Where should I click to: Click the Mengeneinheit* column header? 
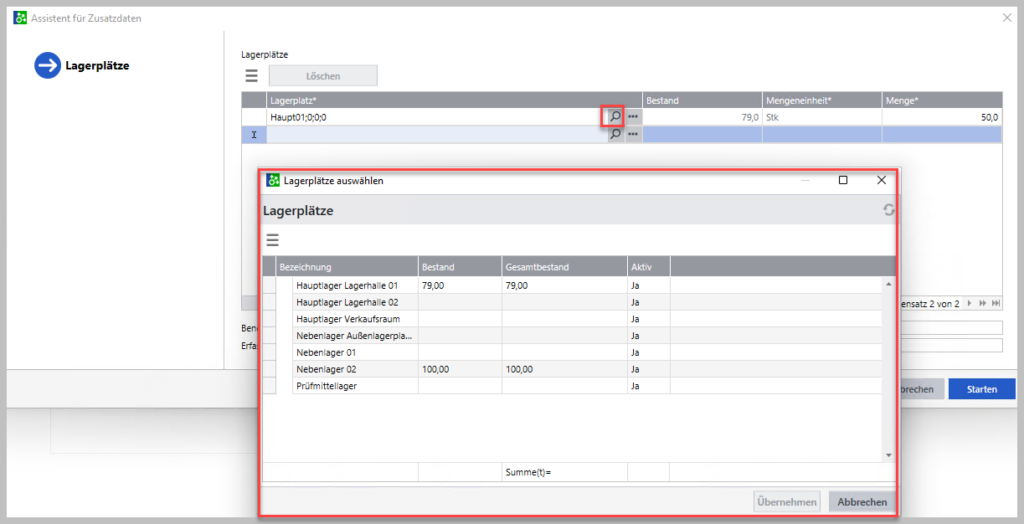[x=822, y=101]
